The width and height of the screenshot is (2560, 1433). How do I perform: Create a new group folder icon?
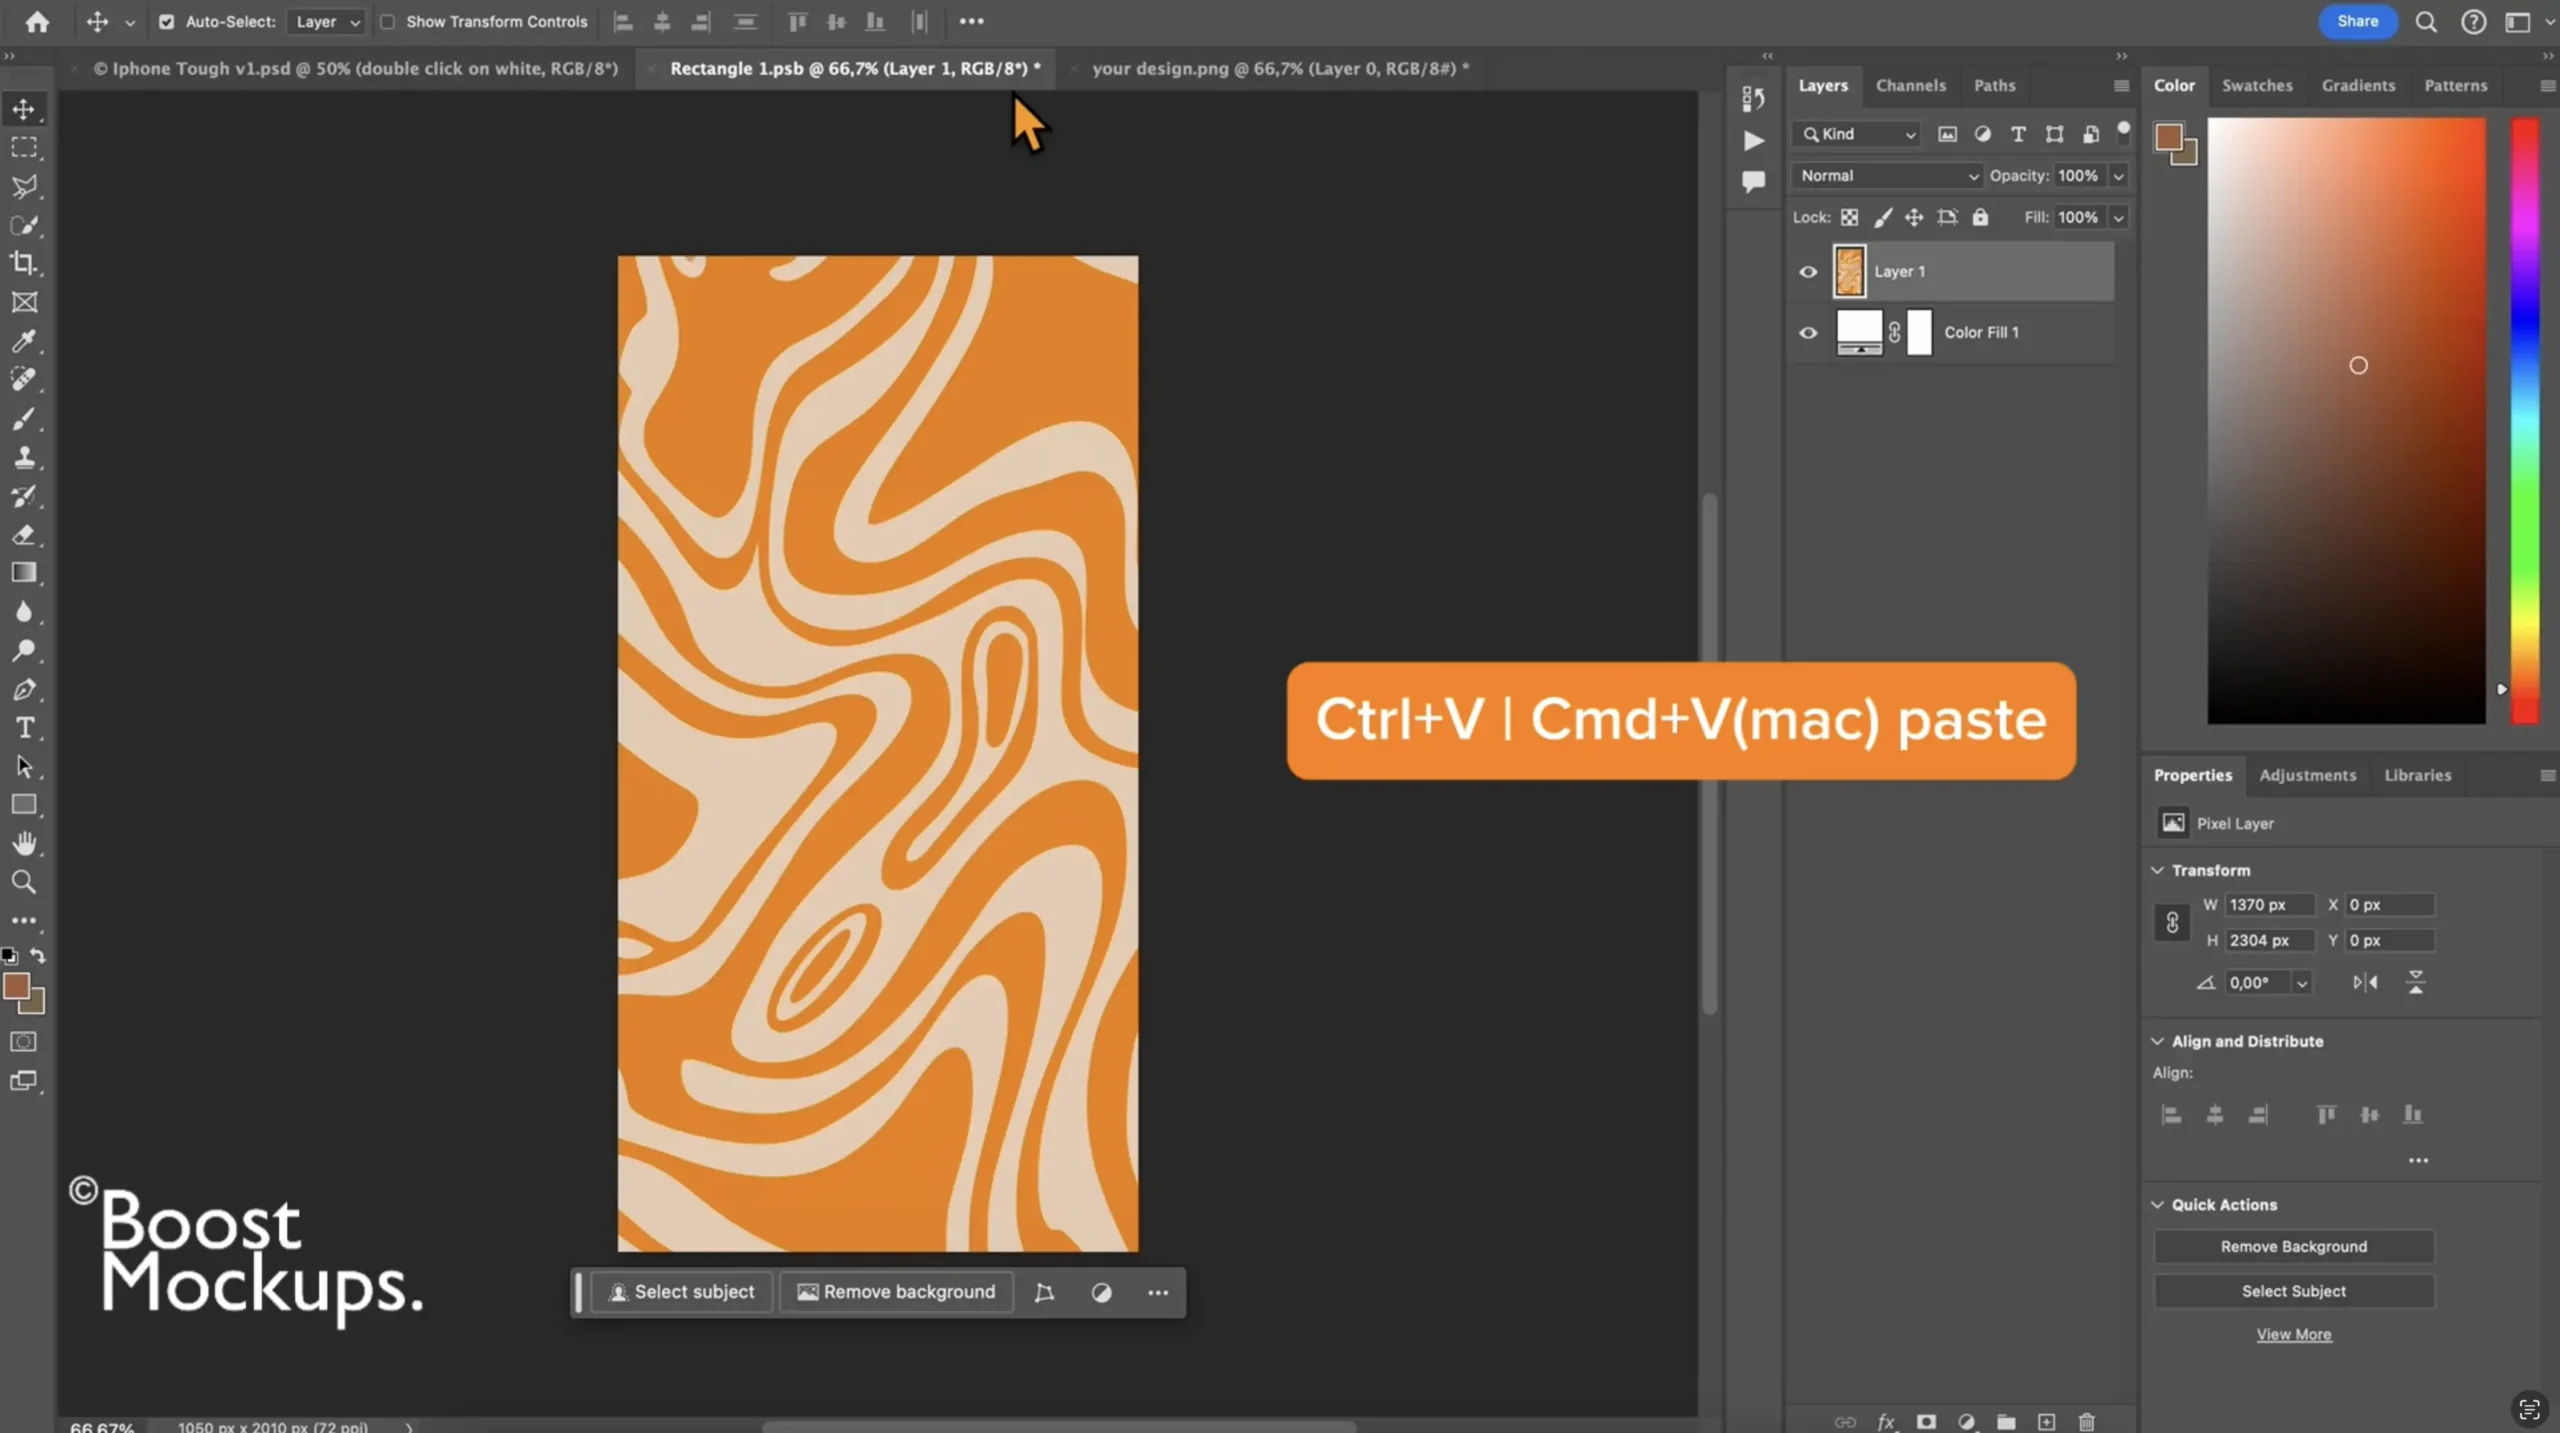[2006, 1421]
